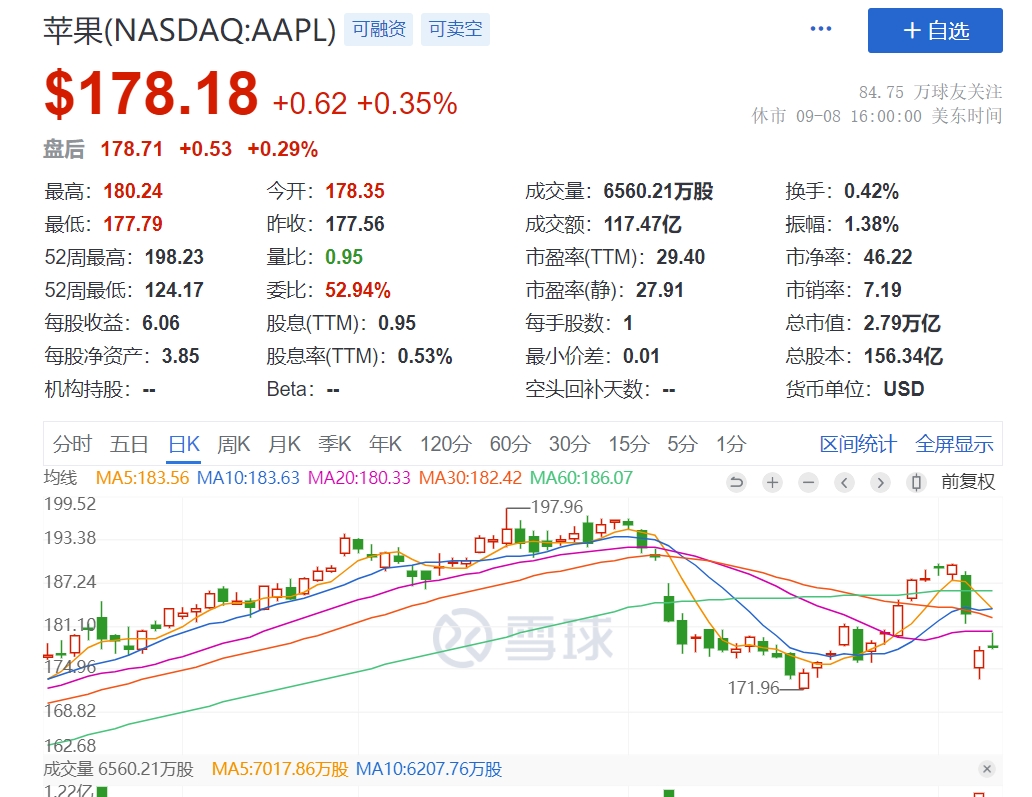Switch to the 五日 chart tab
This screenshot has height=797, width=1032.
tap(129, 444)
